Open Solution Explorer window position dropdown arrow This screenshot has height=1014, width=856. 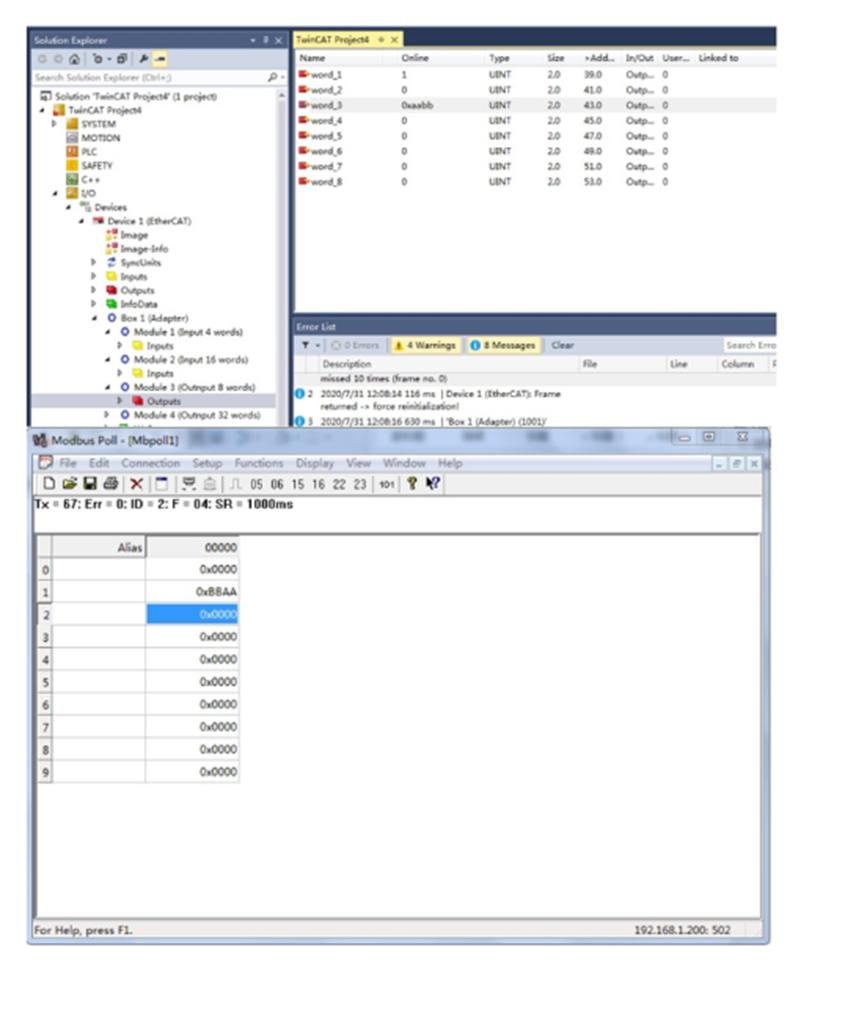pyautogui.click(x=253, y=40)
